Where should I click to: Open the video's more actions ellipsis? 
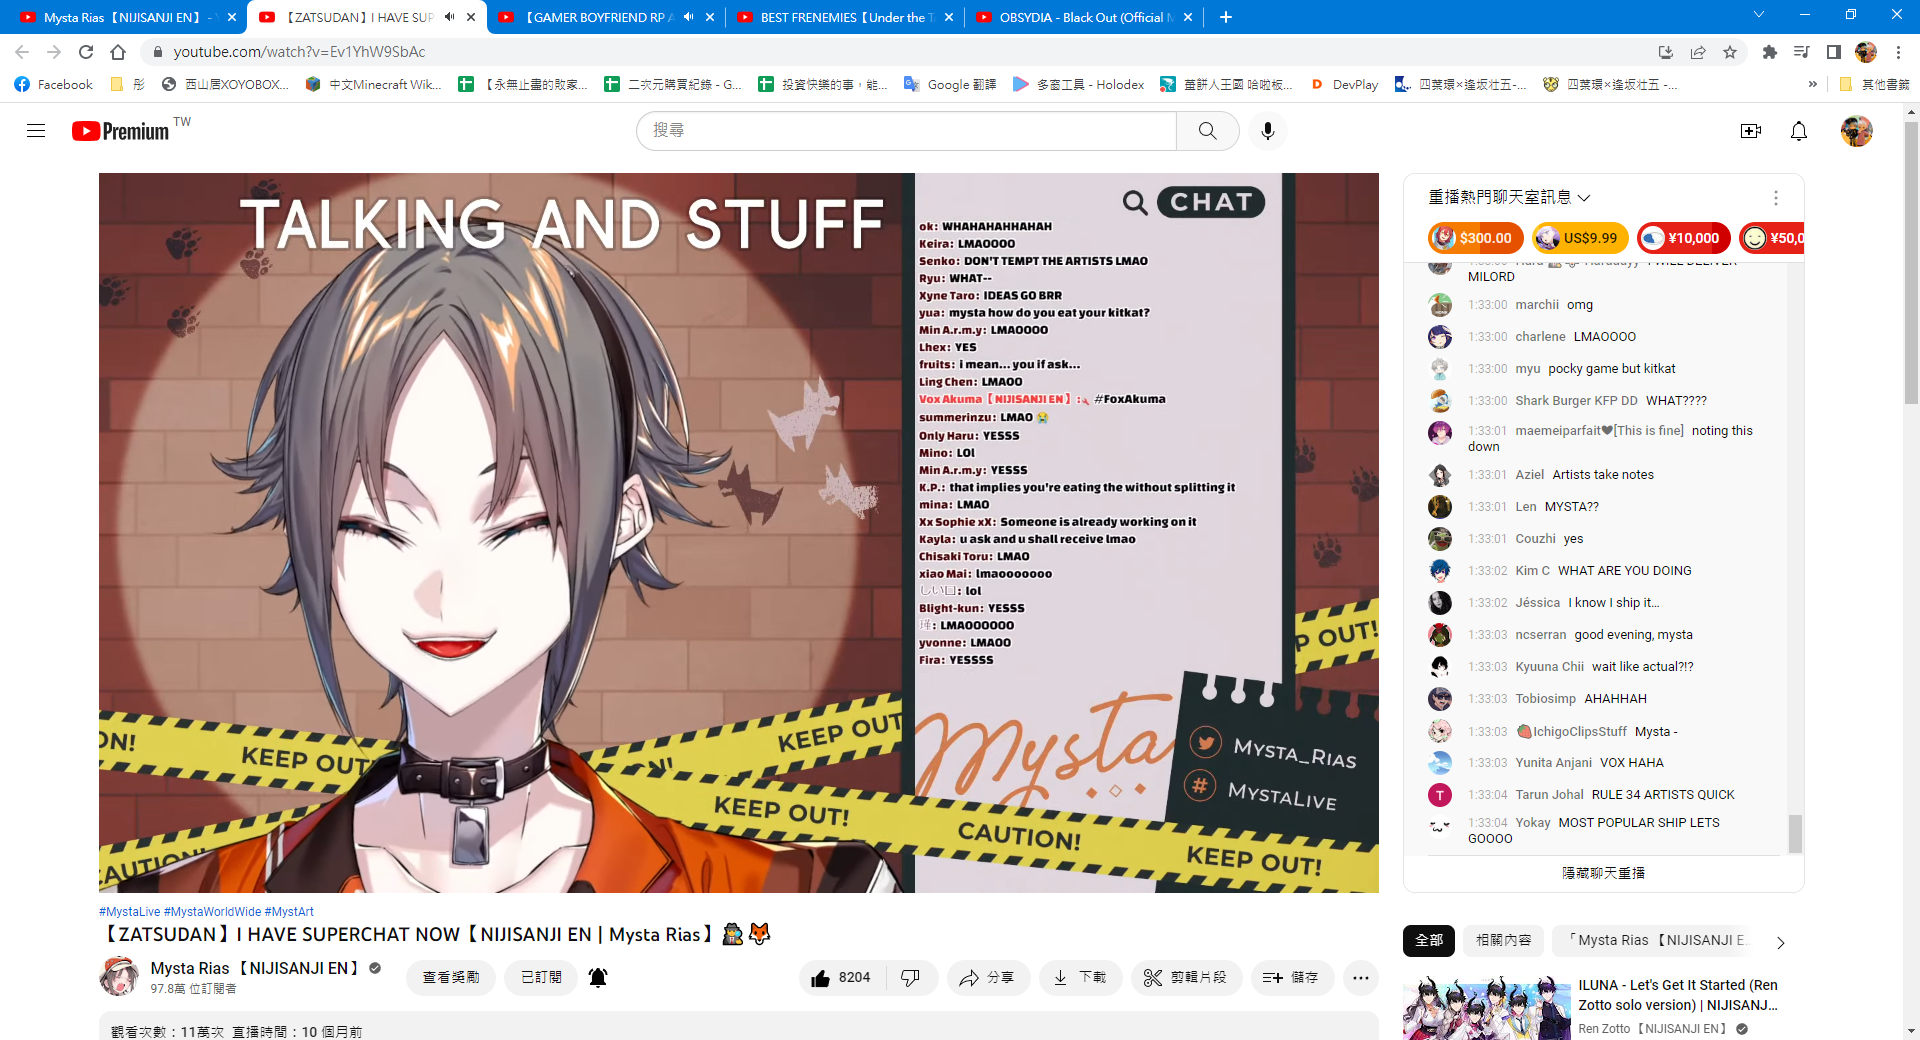tap(1361, 978)
